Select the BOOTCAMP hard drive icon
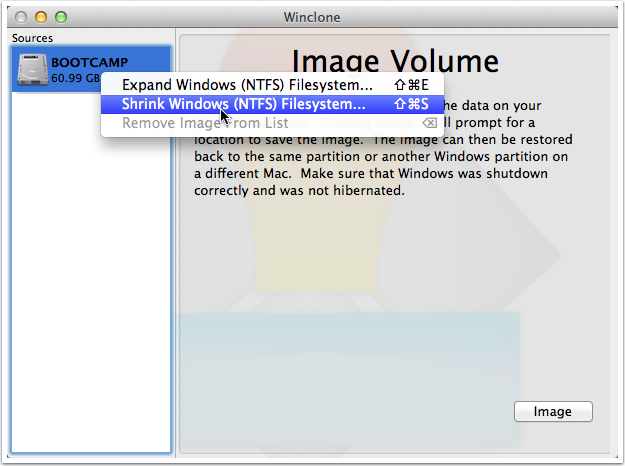Image resolution: width=625 pixels, height=466 pixels. point(32,69)
